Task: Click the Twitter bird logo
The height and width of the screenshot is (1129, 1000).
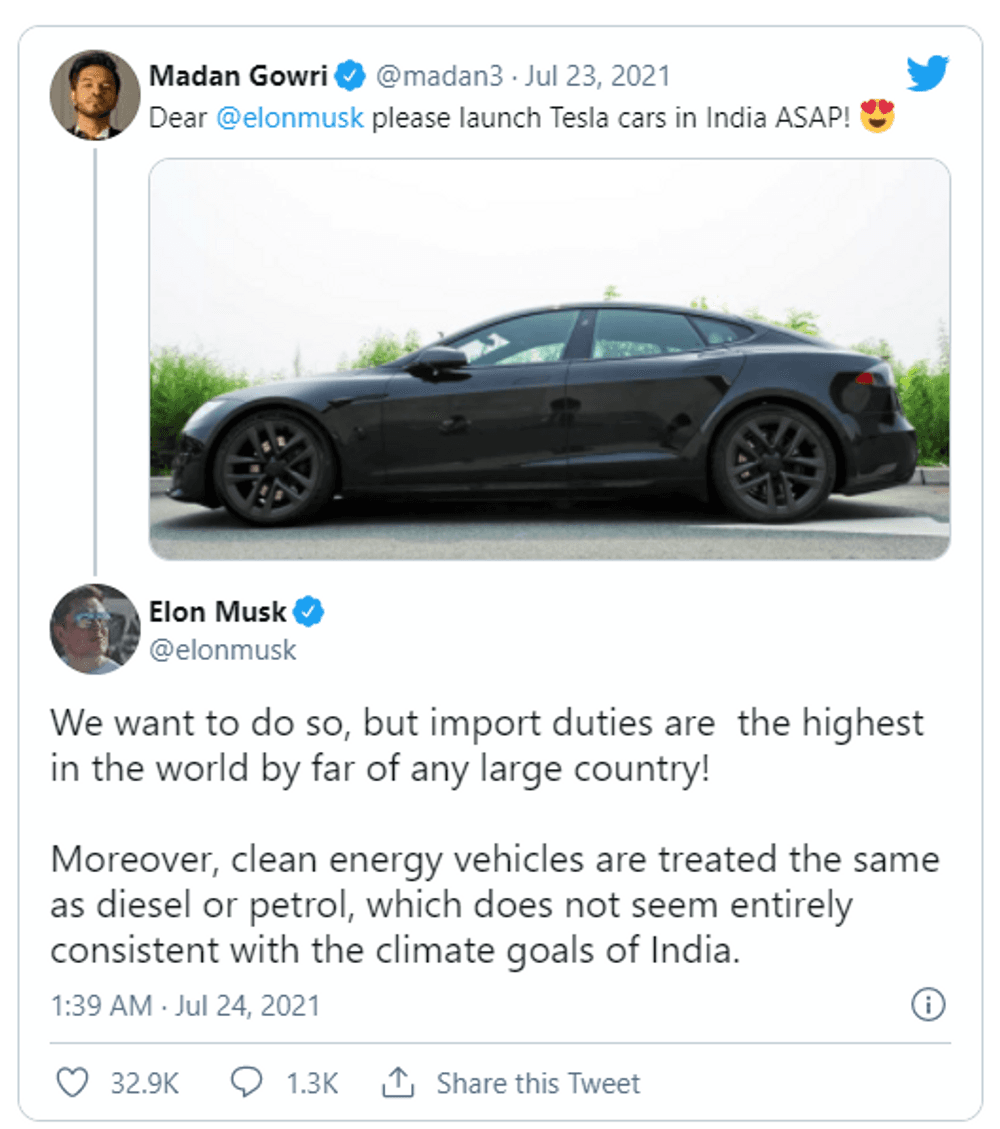Action: coord(927,75)
